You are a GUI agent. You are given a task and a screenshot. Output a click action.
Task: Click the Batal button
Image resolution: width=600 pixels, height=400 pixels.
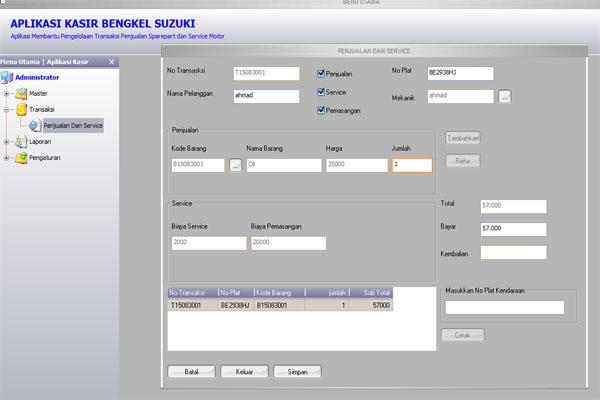coord(192,372)
